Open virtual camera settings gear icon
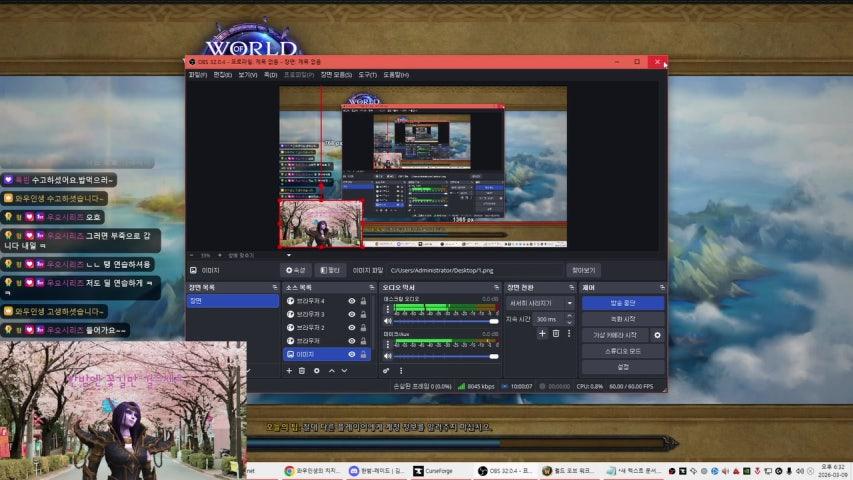Viewport: 853px width, 480px height. pos(657,335)
